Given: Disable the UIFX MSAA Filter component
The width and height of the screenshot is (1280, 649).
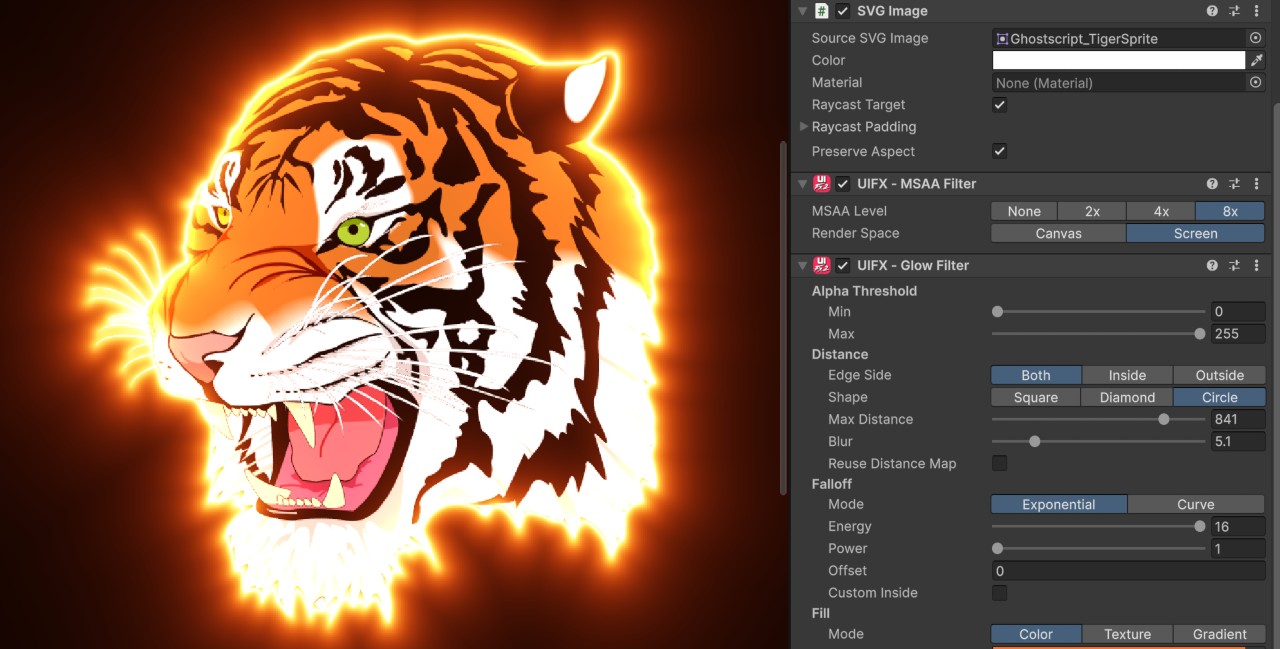Looking at the screenshot, I should tap(843, 184).
